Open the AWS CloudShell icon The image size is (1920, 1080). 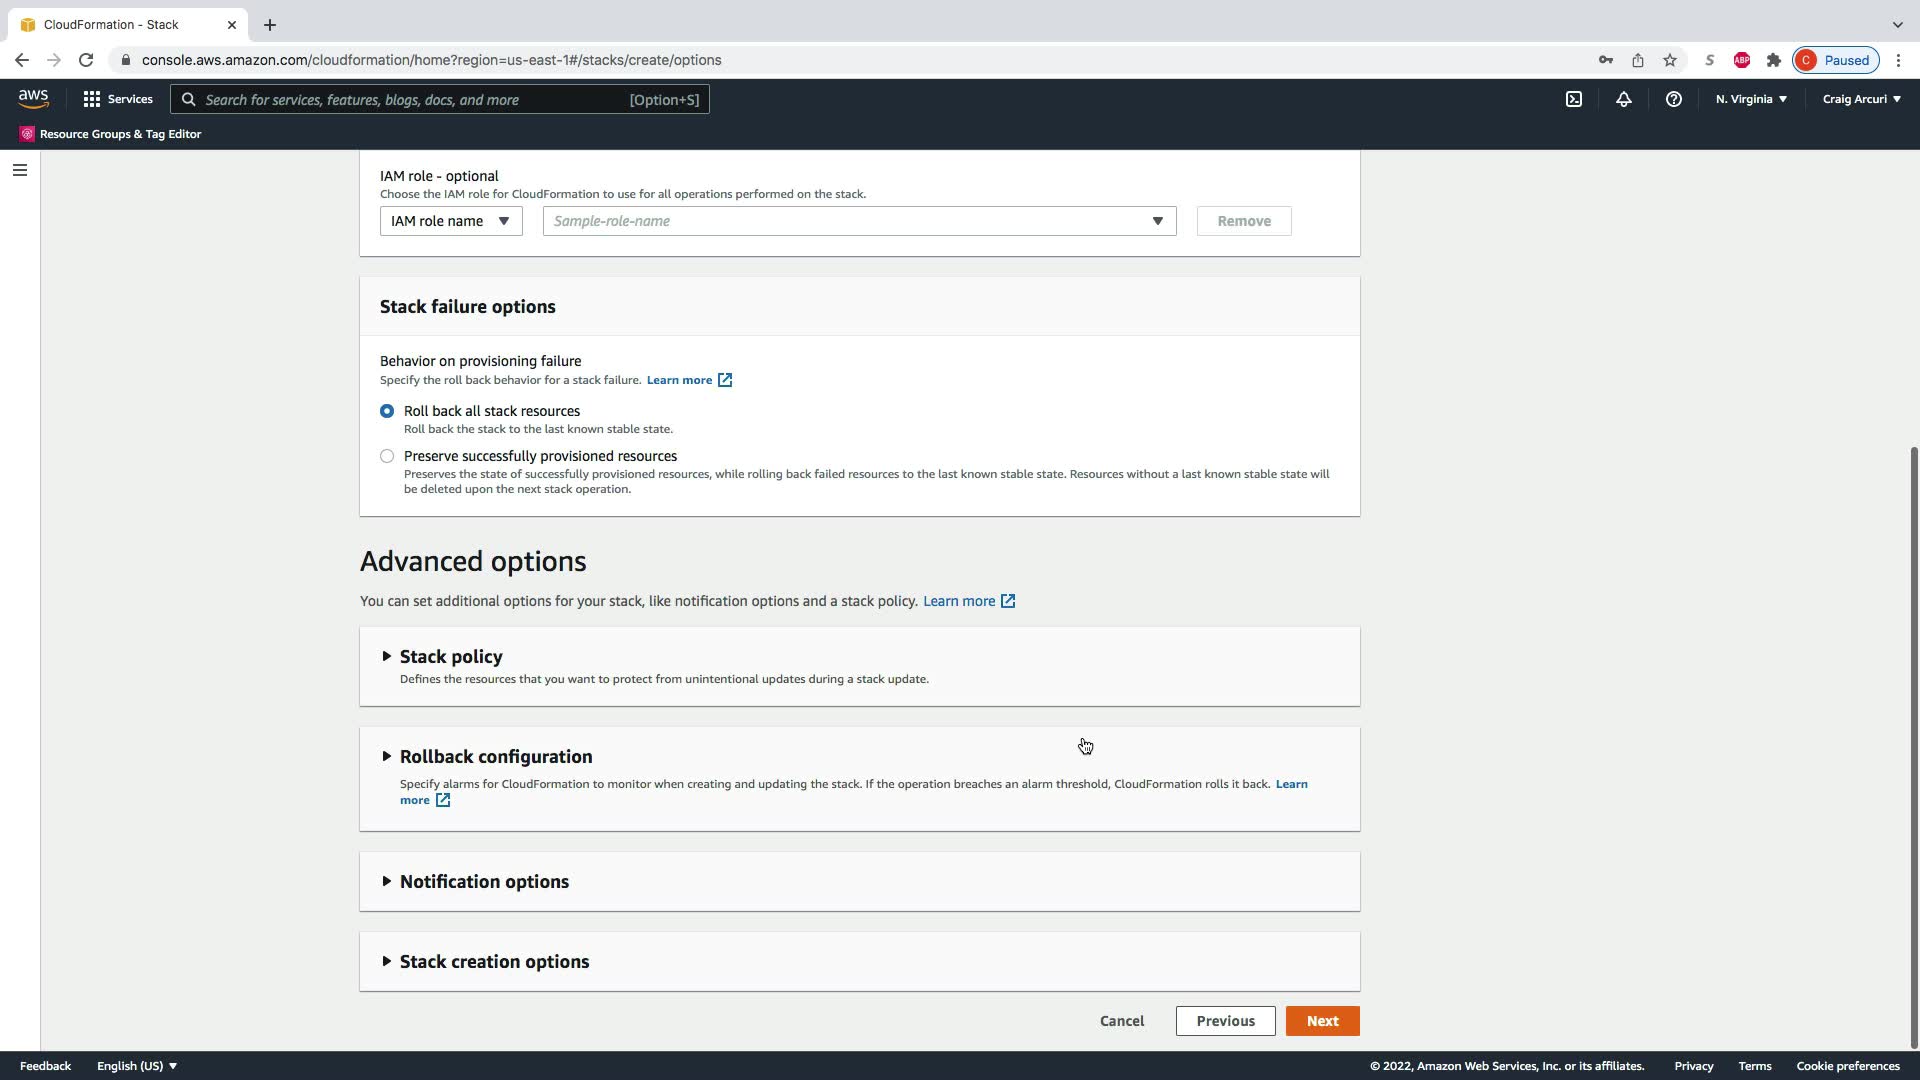(1574, 99)
